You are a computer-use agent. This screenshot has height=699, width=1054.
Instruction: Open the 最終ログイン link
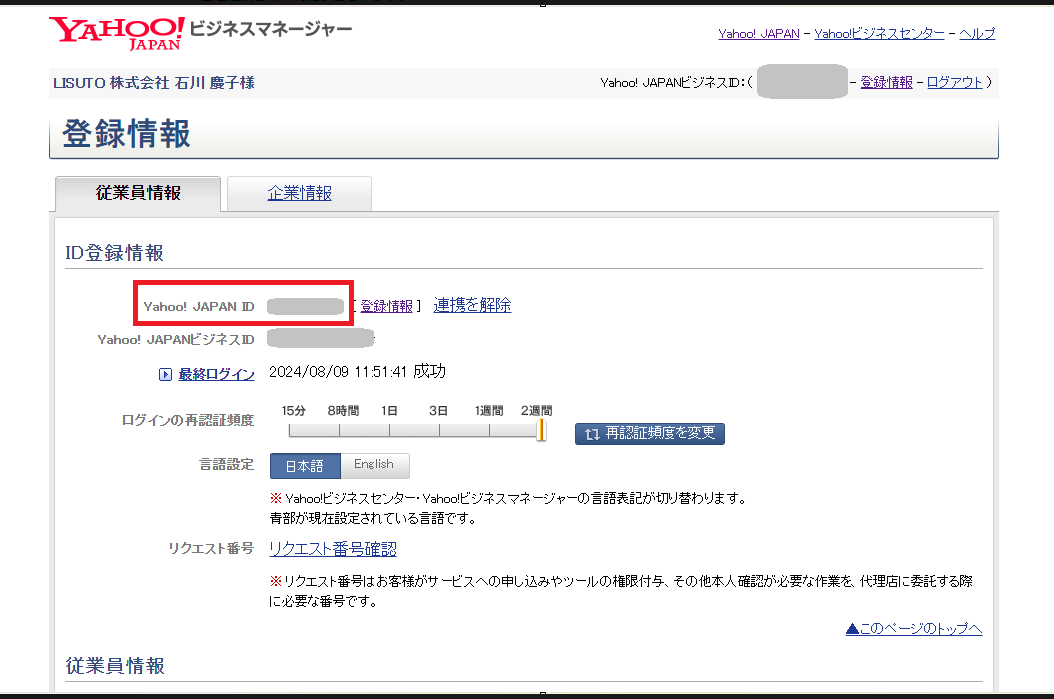216,374
